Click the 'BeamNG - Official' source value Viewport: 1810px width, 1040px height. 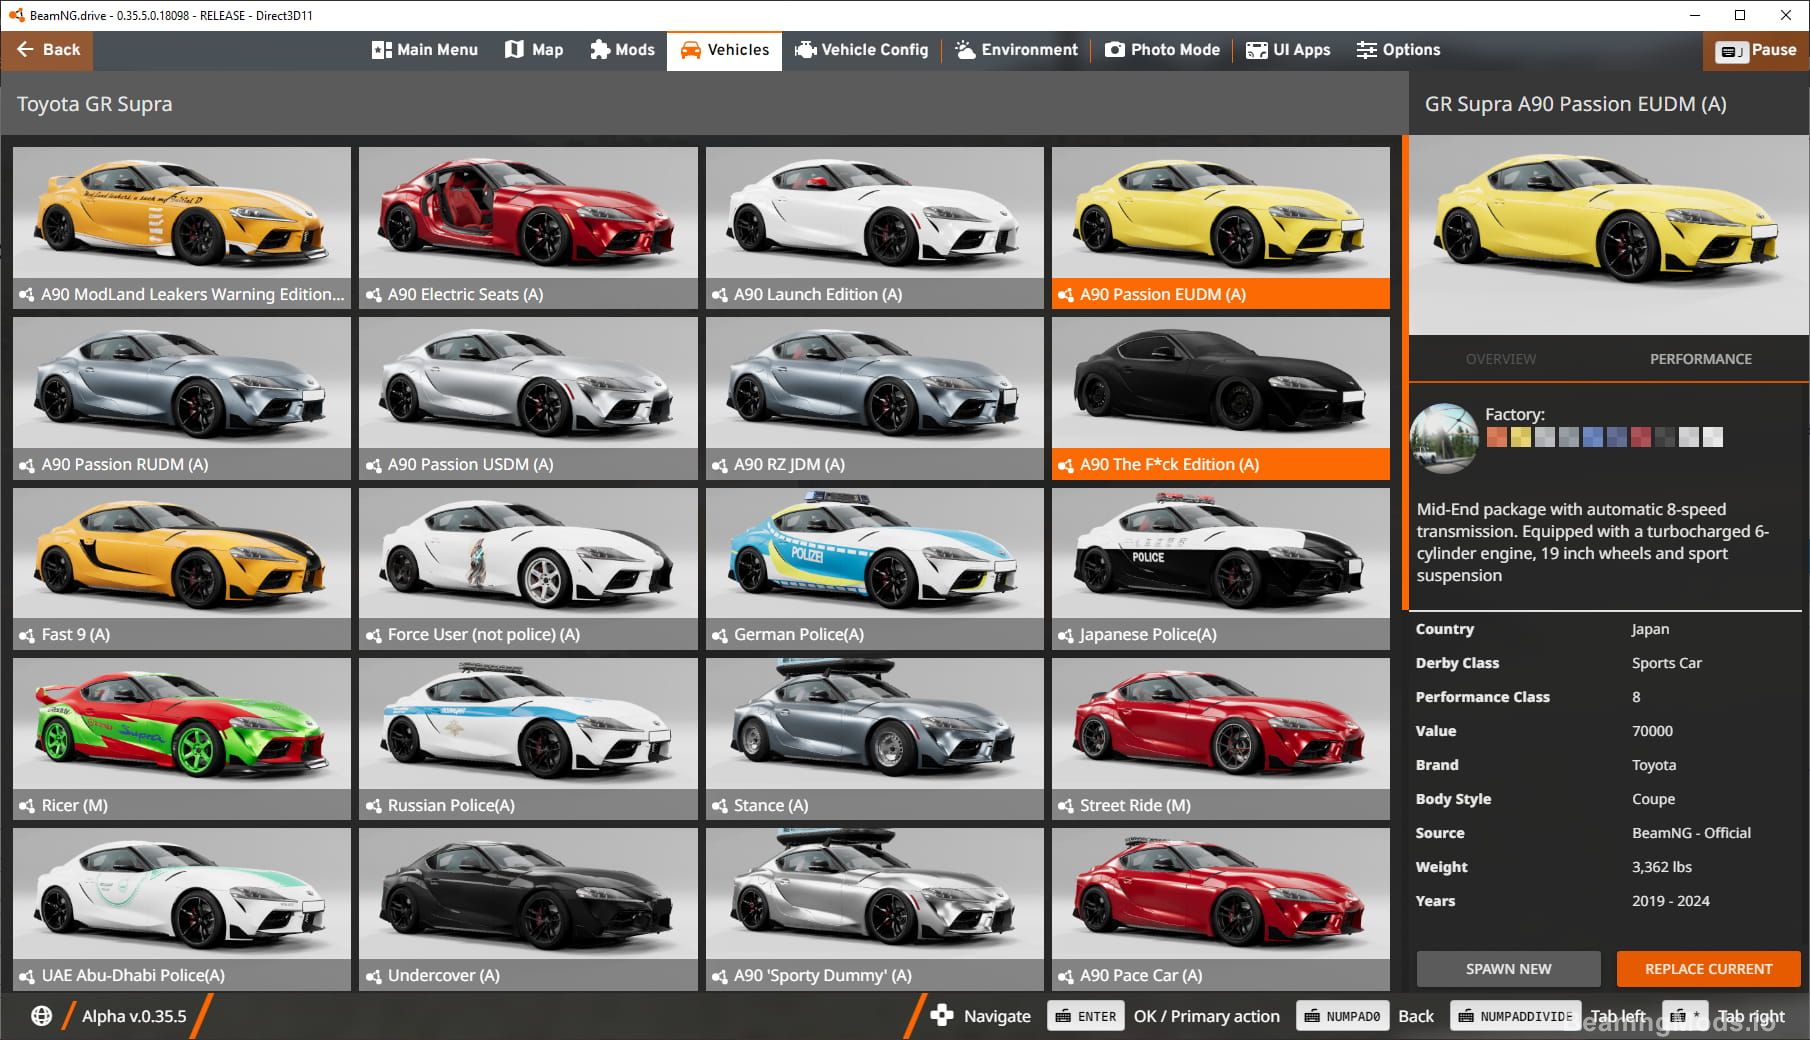(1691, 833)
